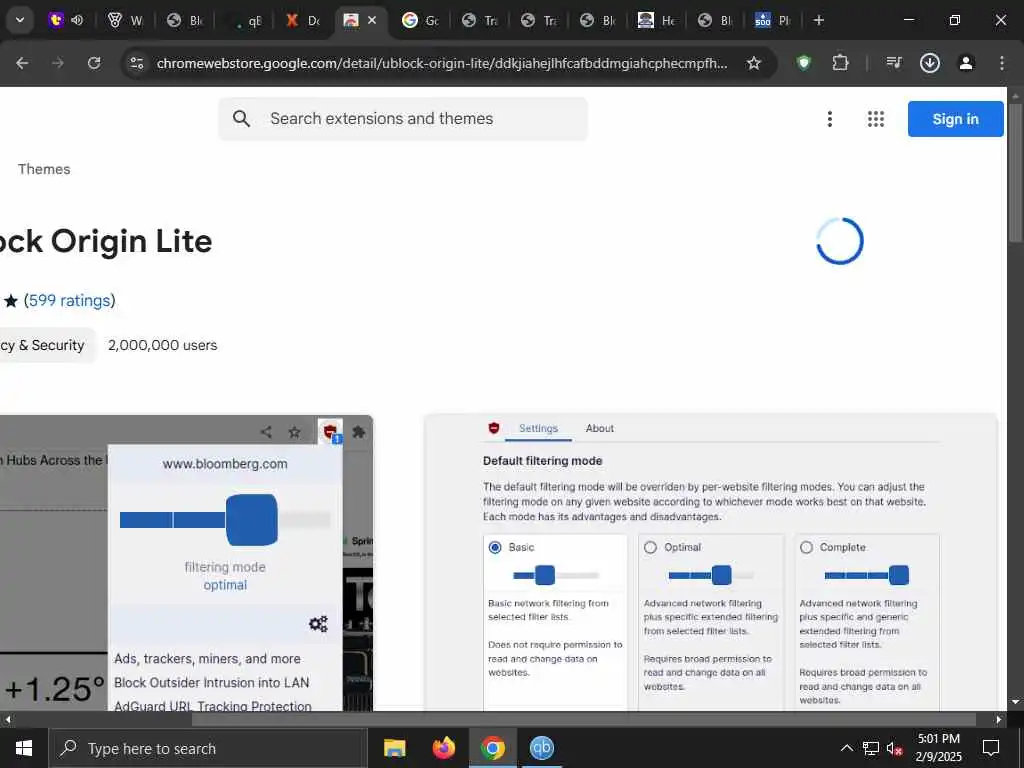Open the muted volume tray icon
The height and width of the screenshot is (768, 1024).
point(895,748)
